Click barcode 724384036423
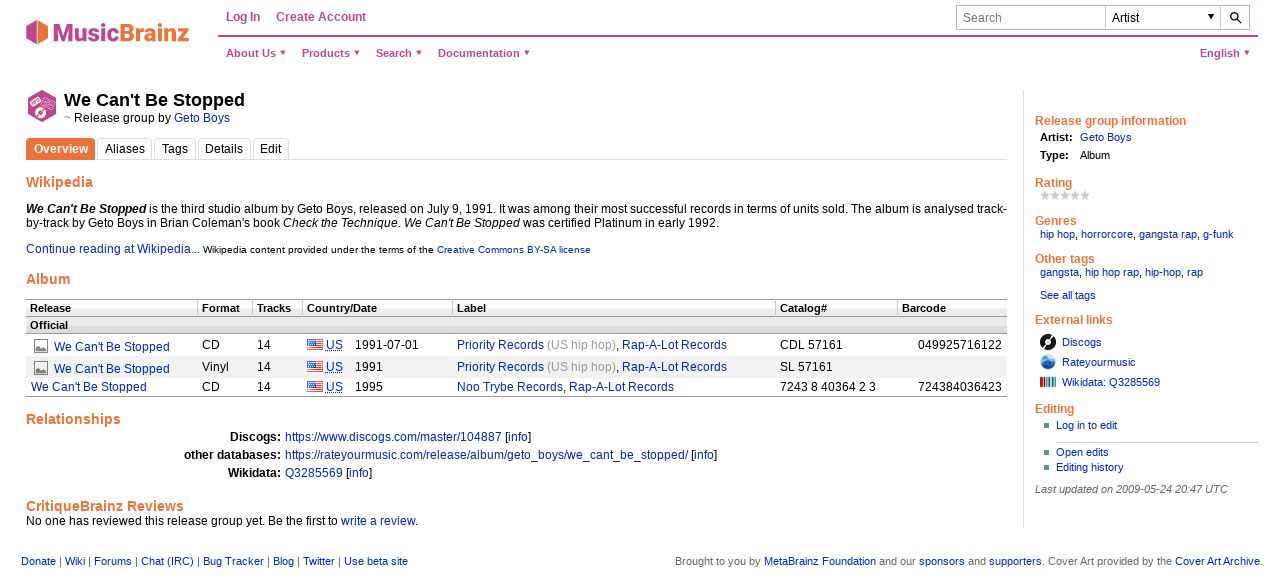Image resolution: width=1284 pixels, height=576 pixels. pyautogui.click(x=960, y=387)
